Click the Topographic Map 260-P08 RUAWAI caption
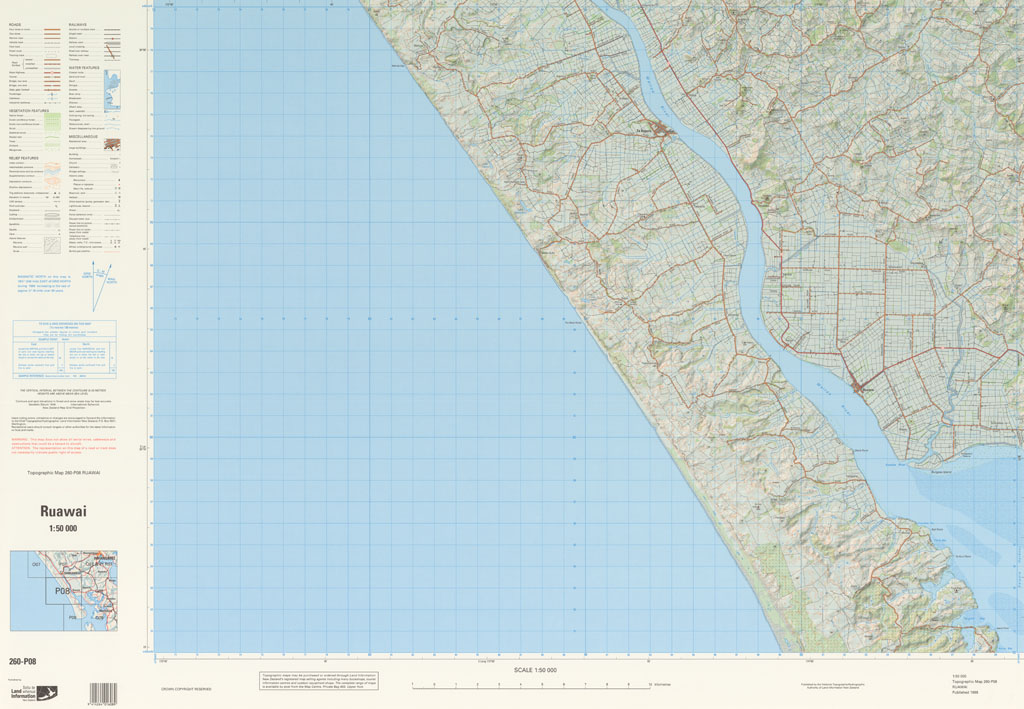The height and width of the screenshot is (709, 1024). (63, 470)
